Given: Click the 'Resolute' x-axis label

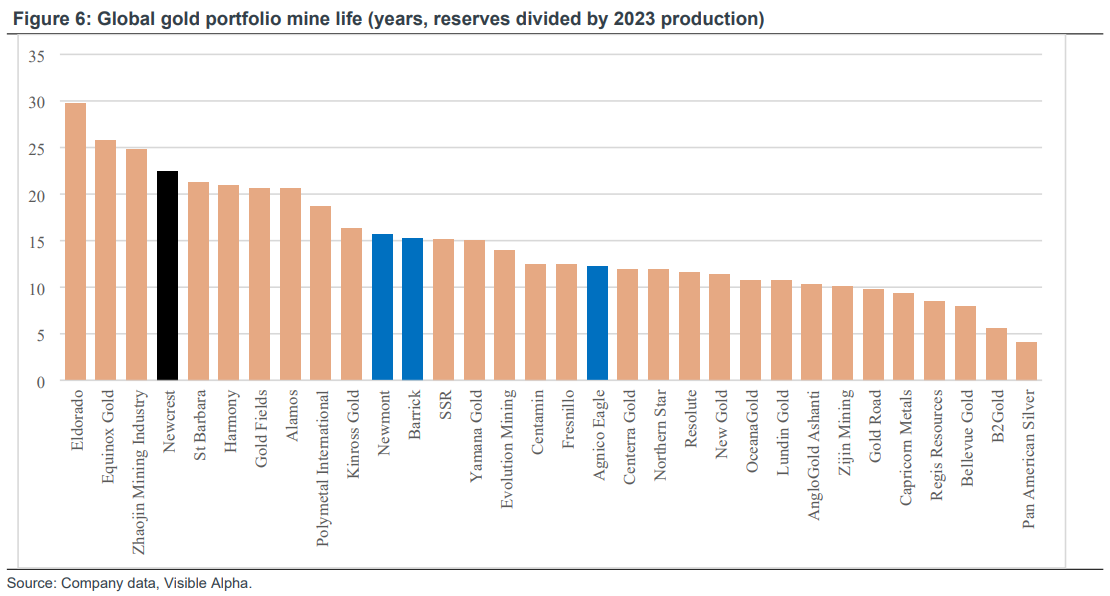Looking at the screenshot, I should [692, 418].
